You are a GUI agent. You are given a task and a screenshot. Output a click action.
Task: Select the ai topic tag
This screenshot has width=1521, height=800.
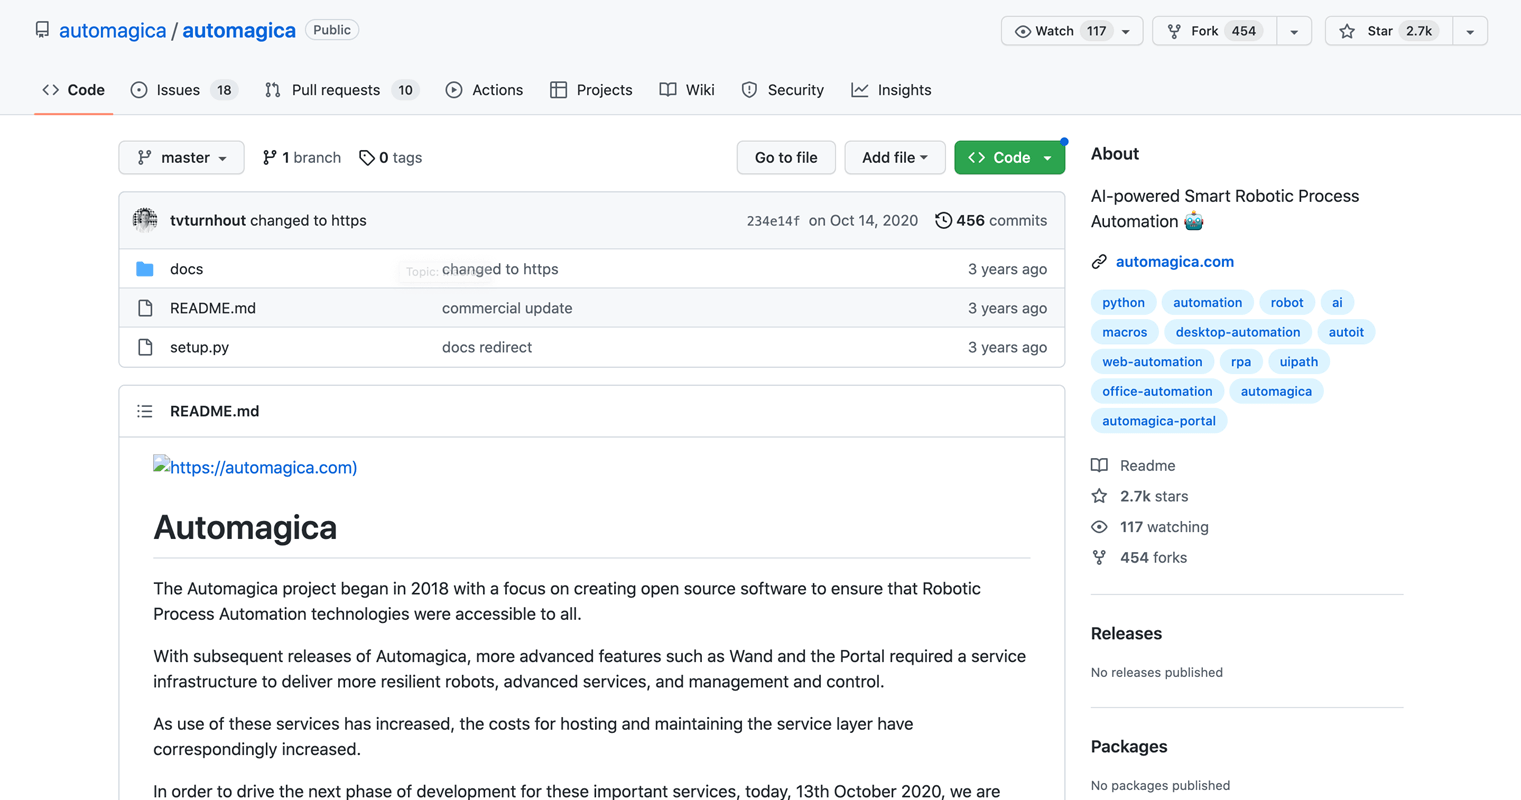(x=1337, y=302)
